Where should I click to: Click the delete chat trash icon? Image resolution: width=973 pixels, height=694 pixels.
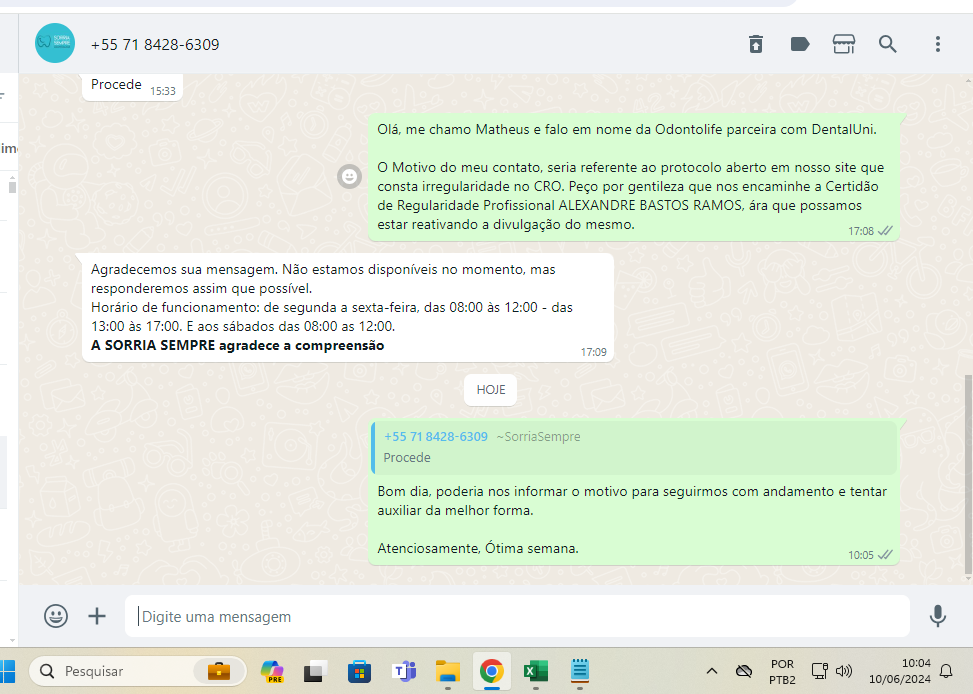(x=755, y=44)
